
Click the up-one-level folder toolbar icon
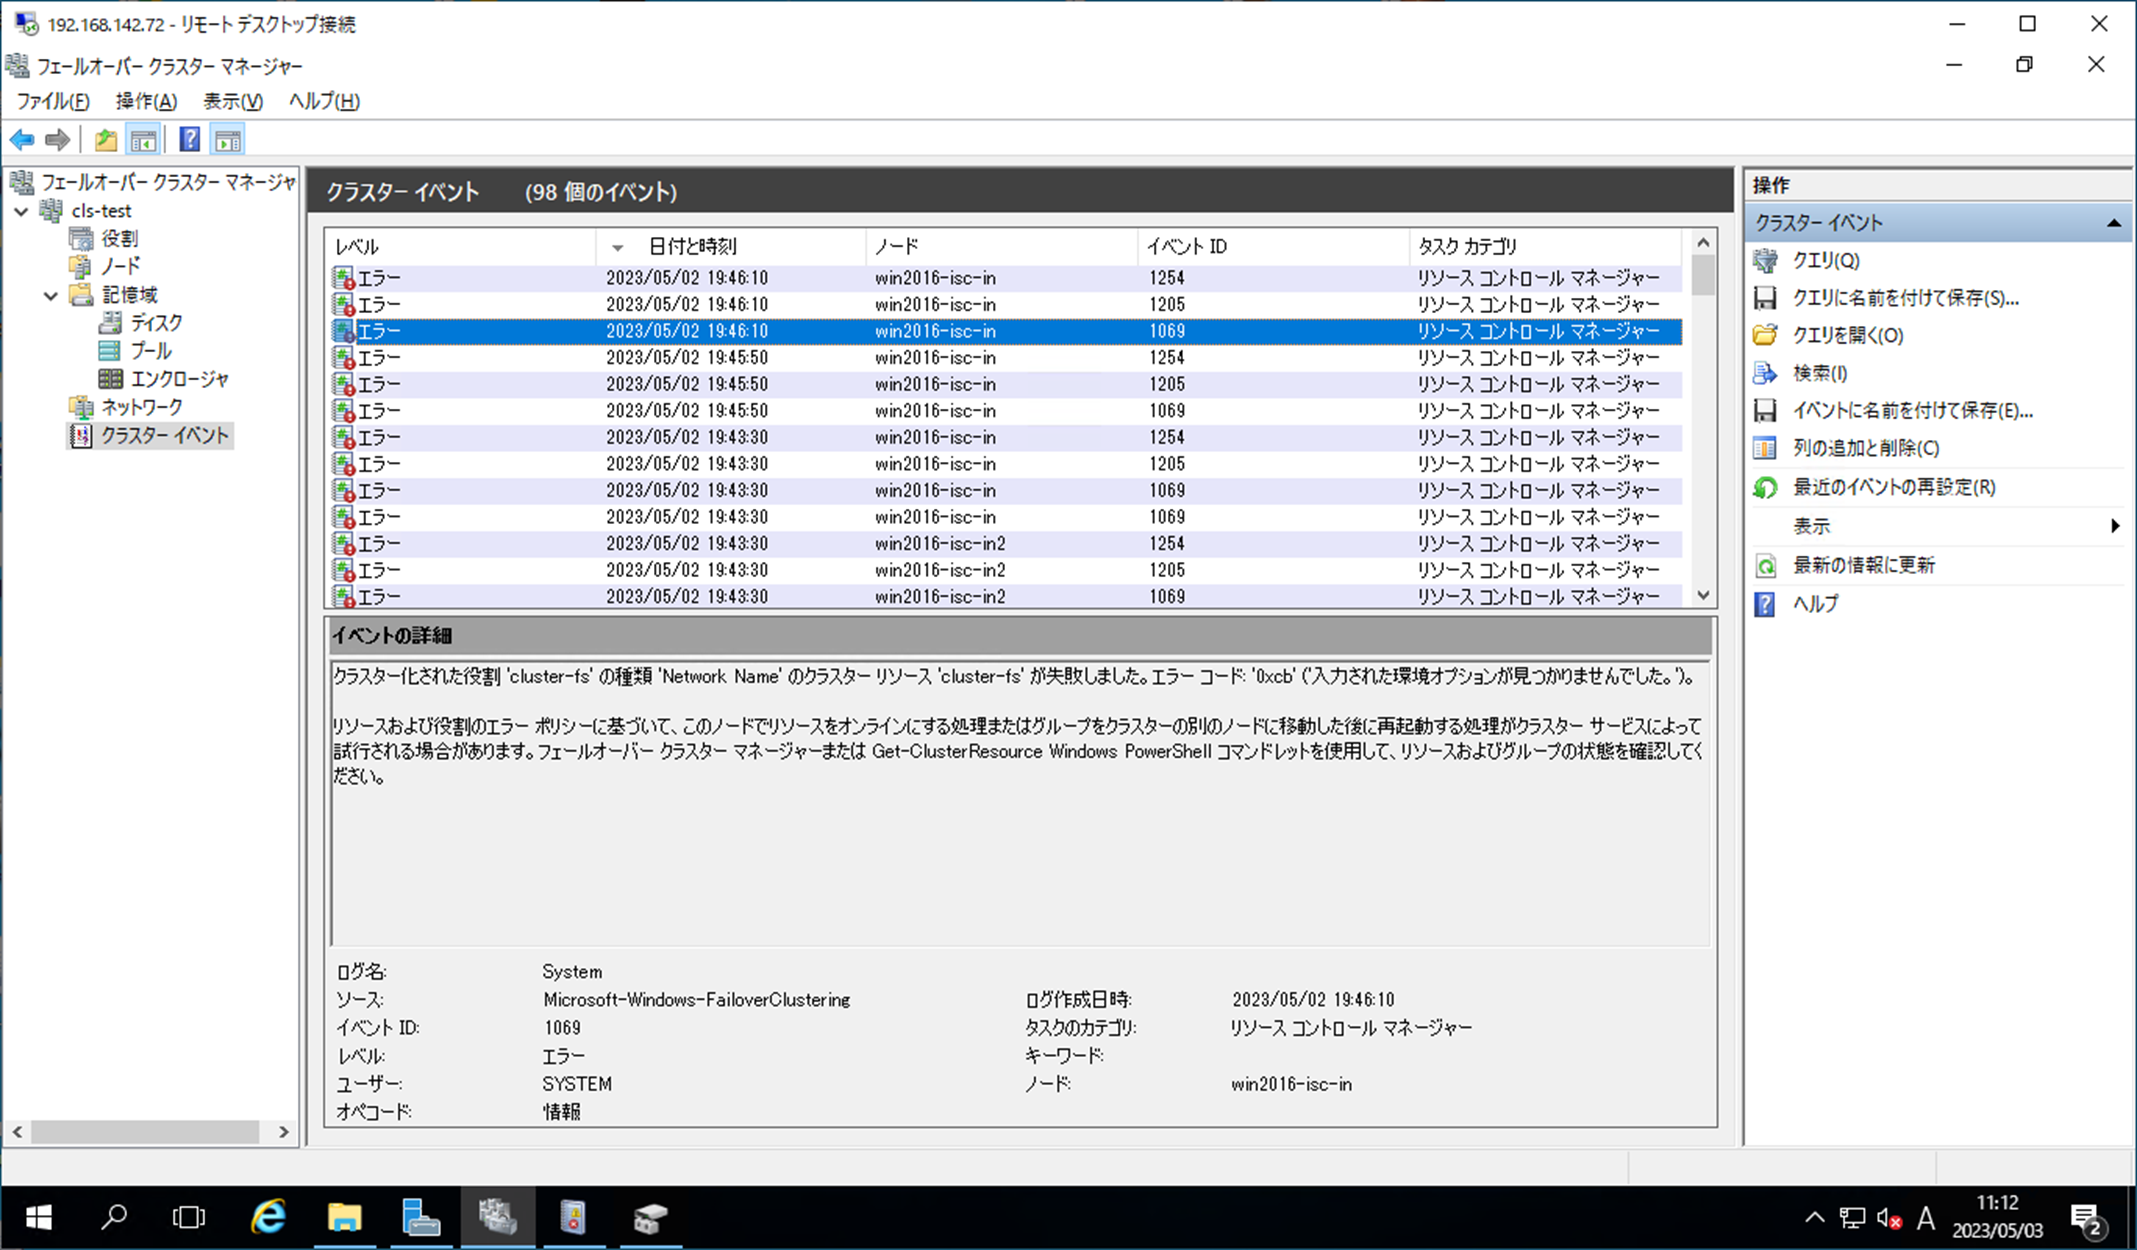coord(106,140)
